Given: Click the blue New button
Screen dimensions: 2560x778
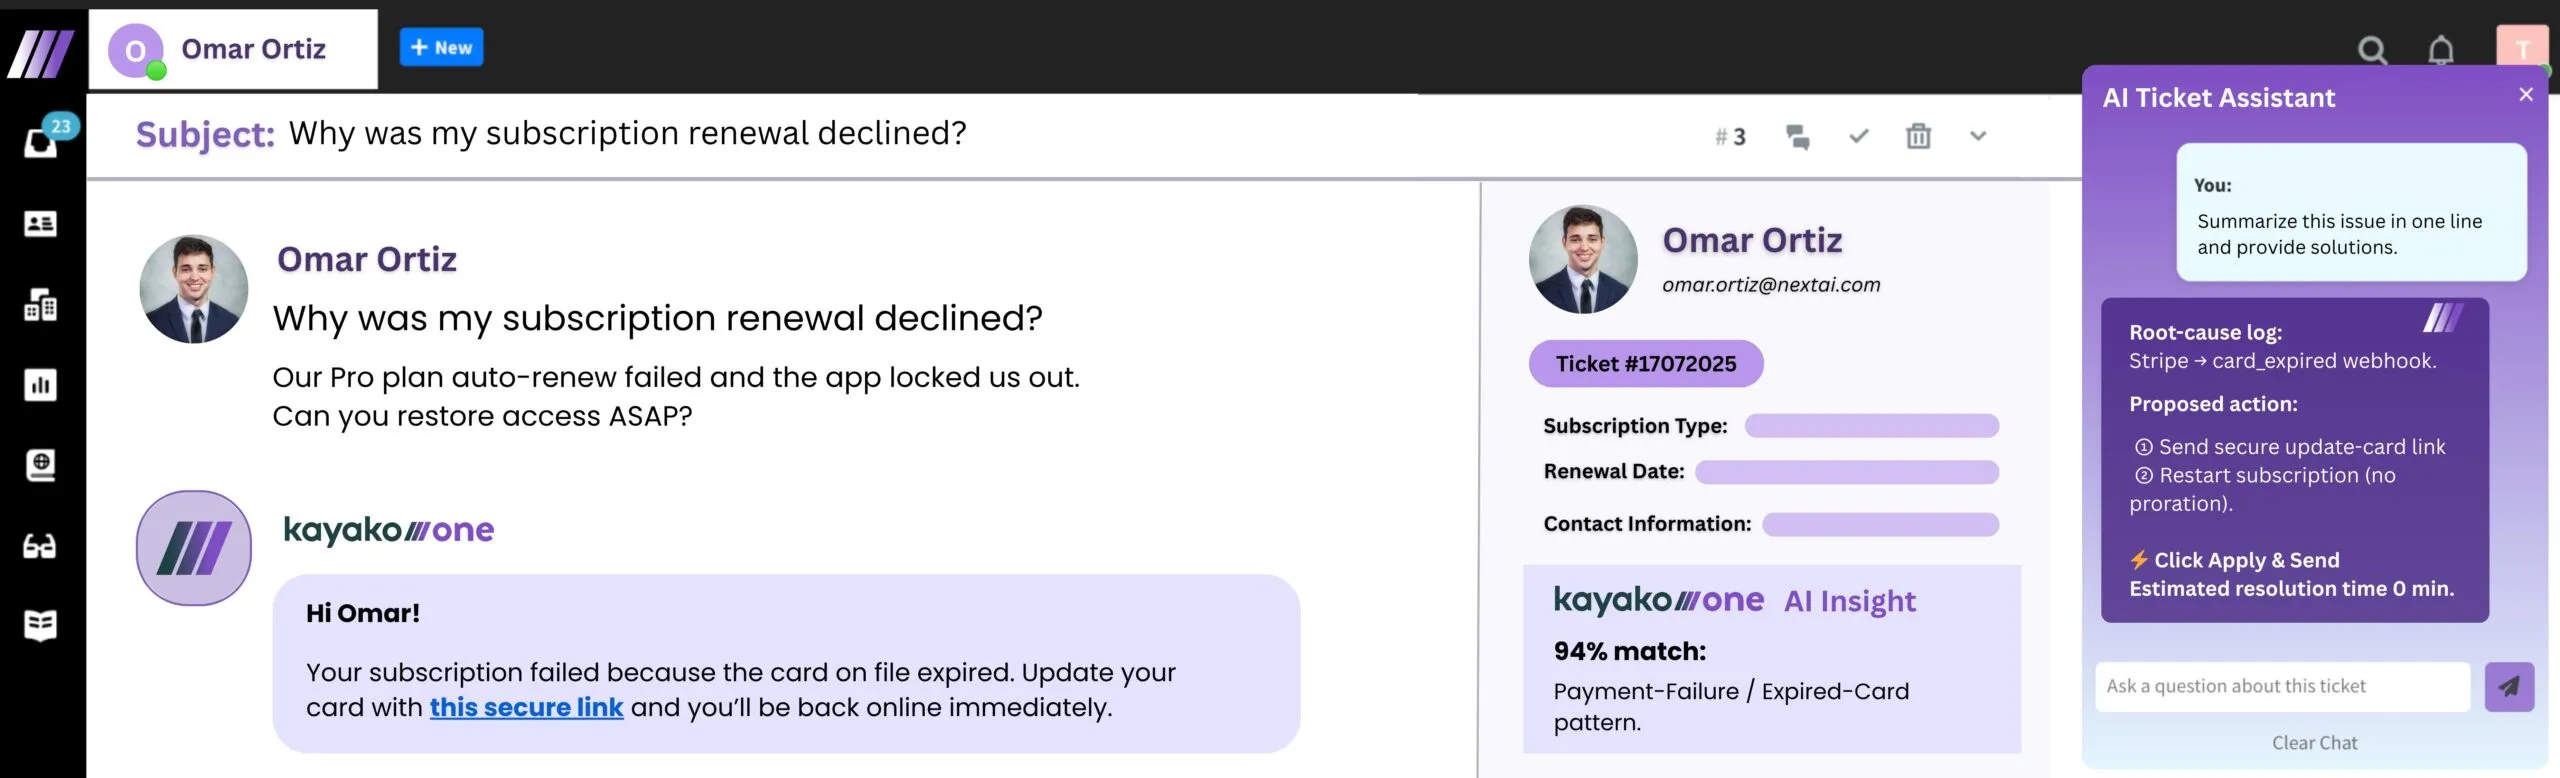Looking at the screenshot, I should coord(441,47).
